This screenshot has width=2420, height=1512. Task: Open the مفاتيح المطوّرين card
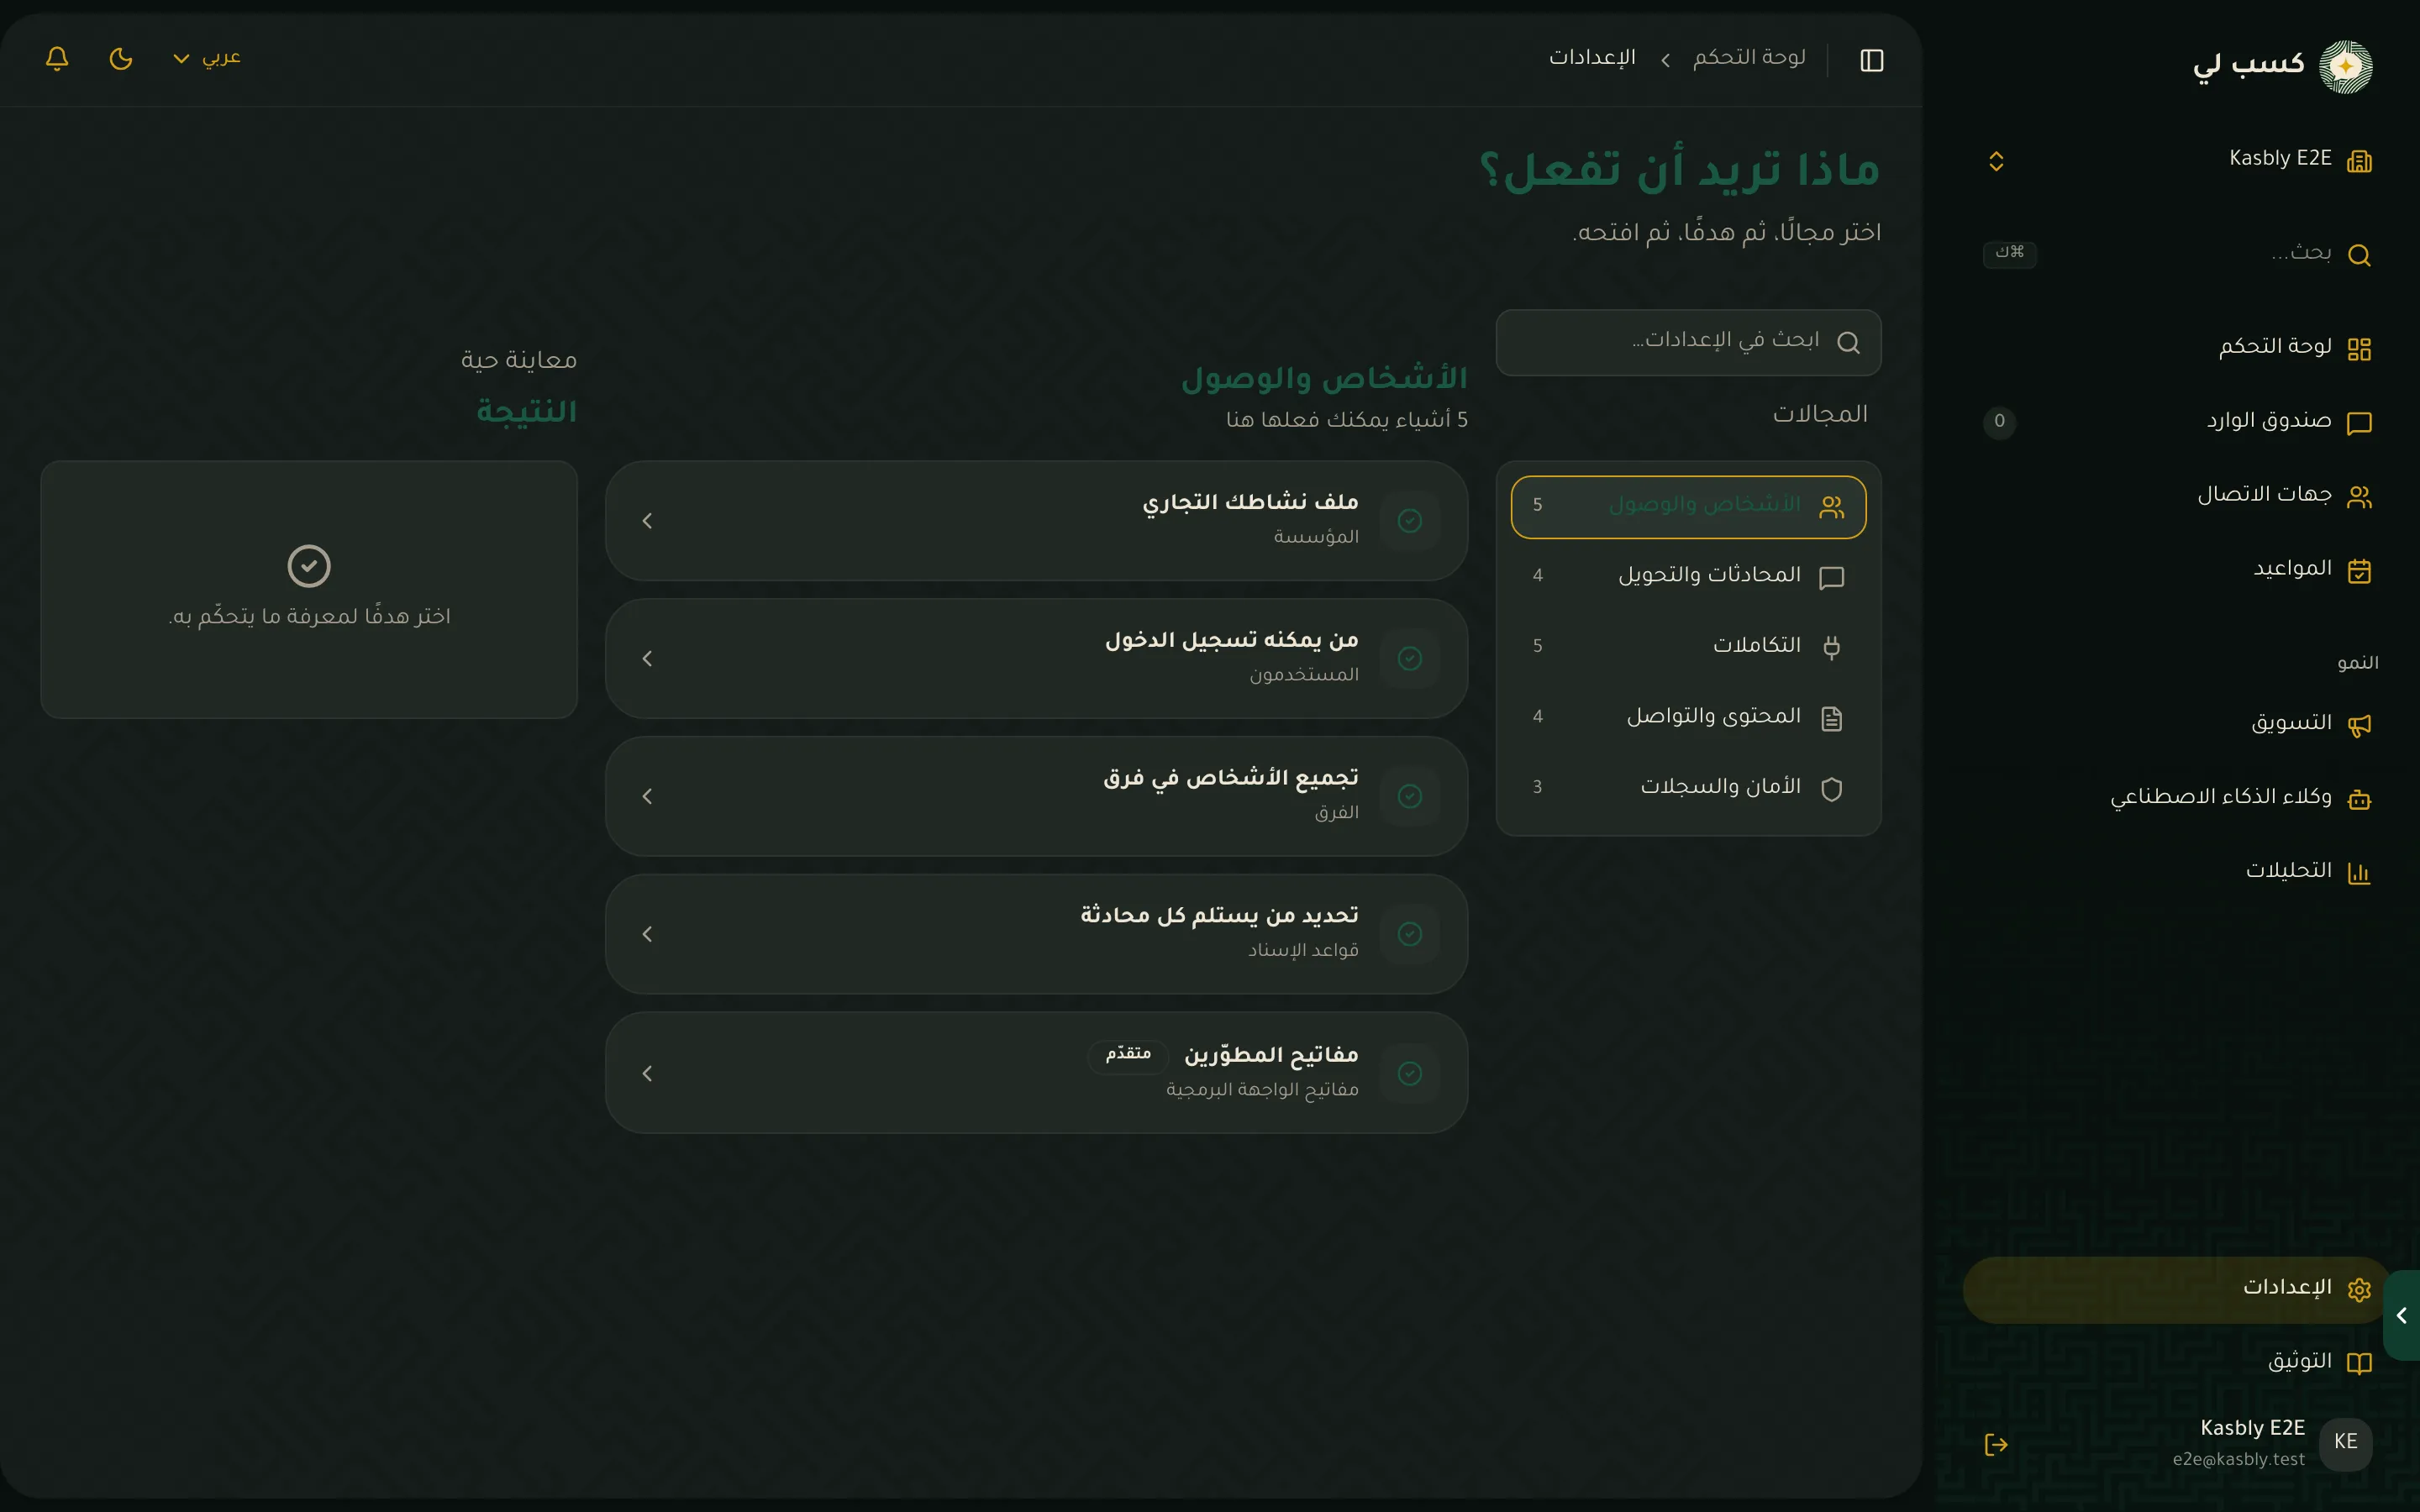(1036, 1073)
